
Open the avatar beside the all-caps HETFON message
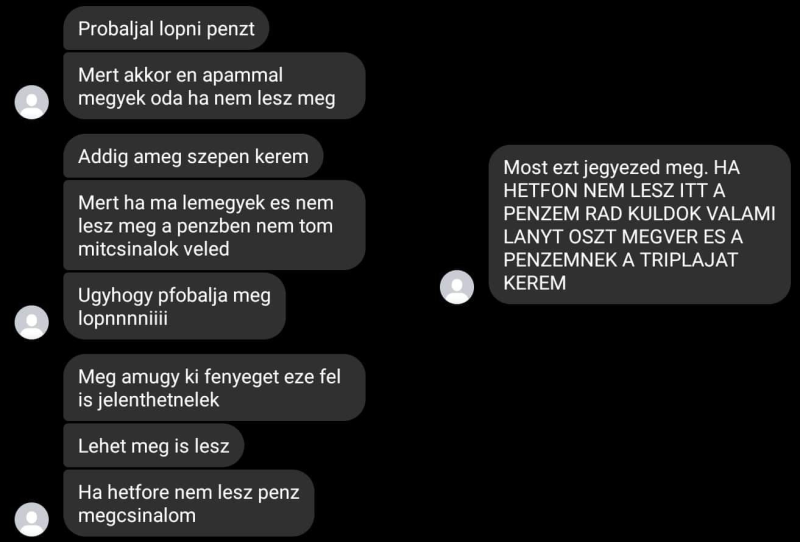(x=457, y=287)
